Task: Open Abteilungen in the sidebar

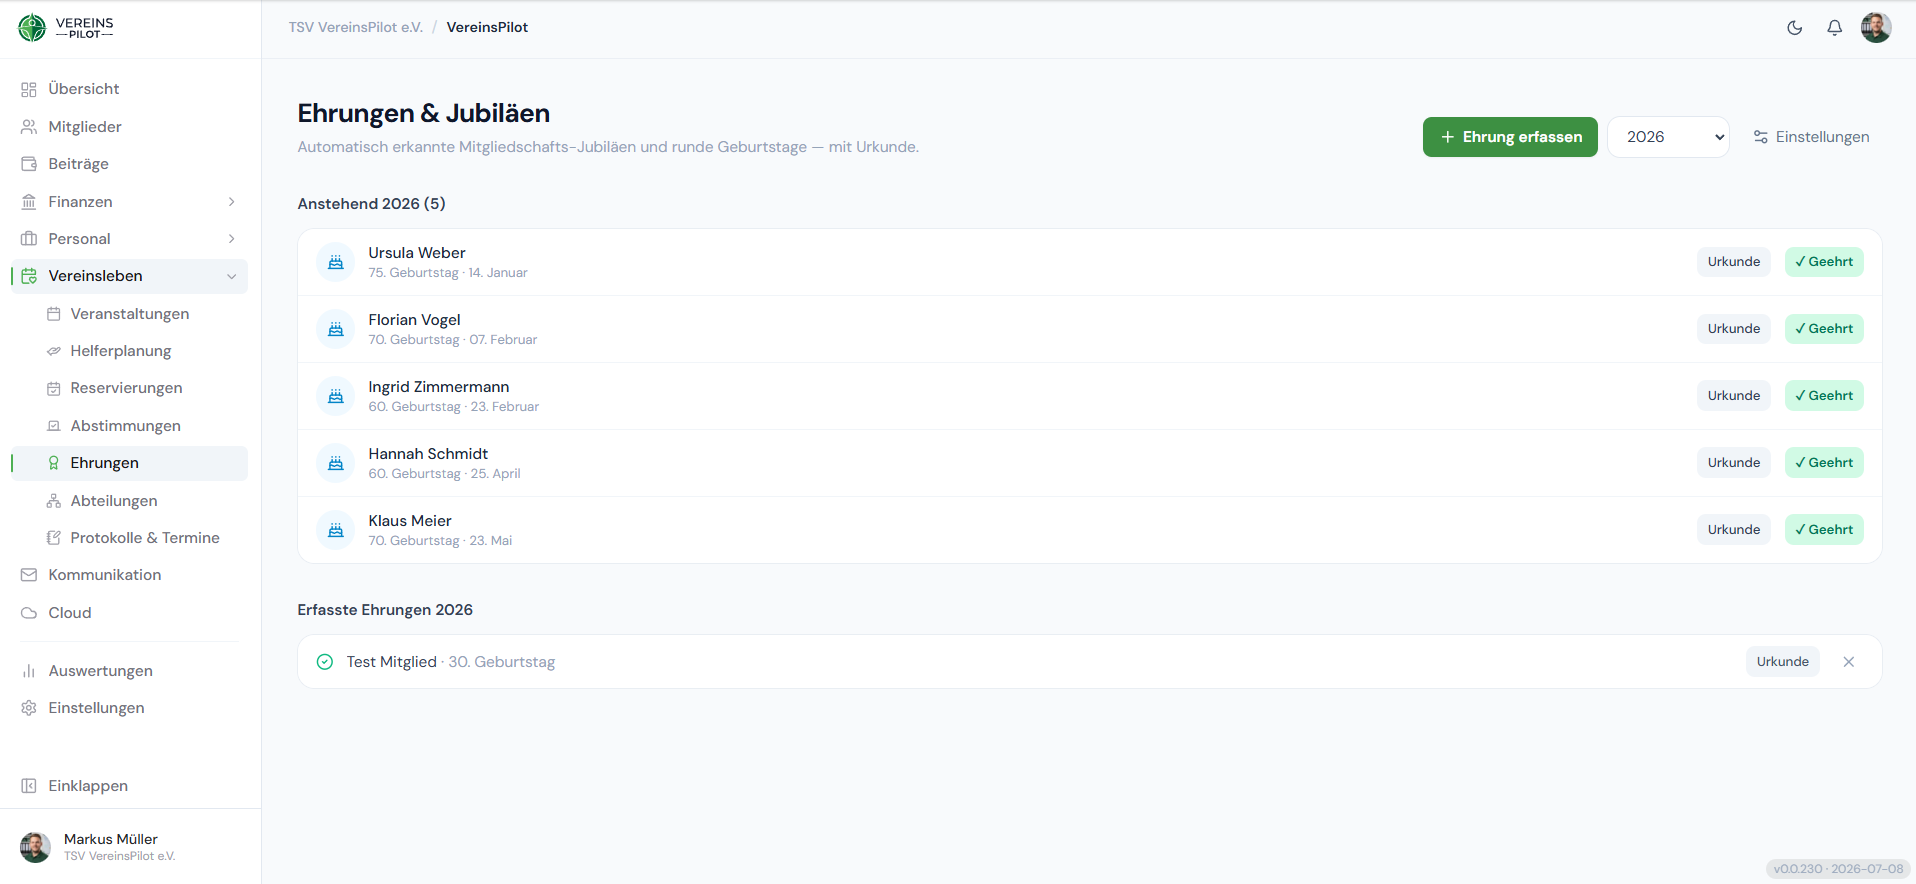Action: point(129,501)
